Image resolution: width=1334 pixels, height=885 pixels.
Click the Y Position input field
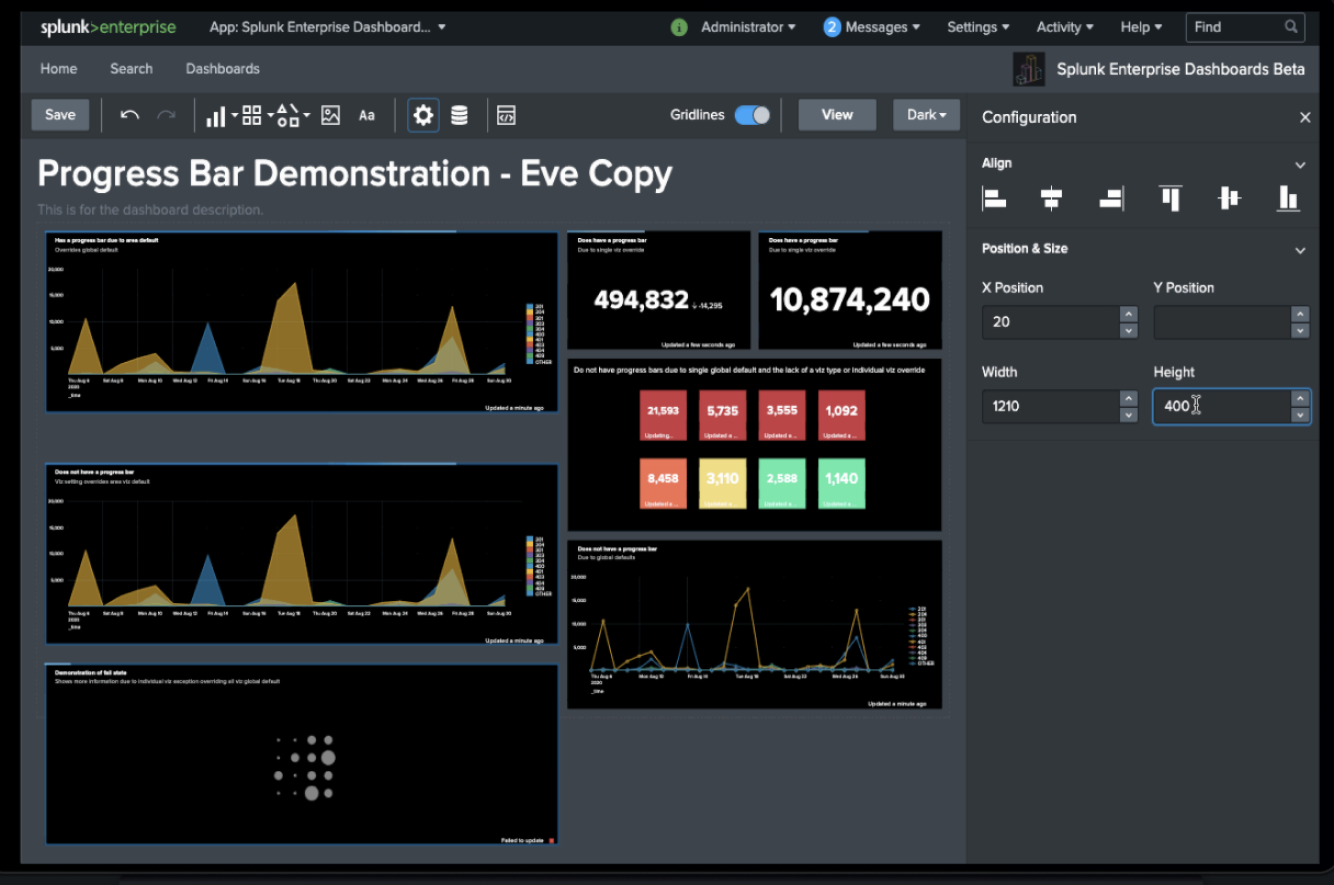tap(1222, 322)
